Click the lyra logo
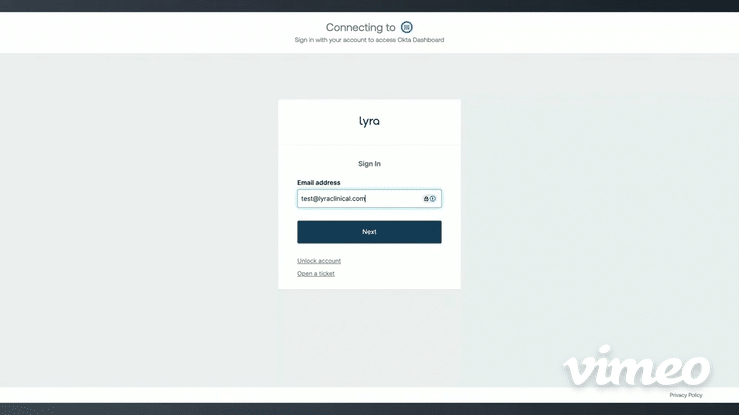 (x=369, y=122)
